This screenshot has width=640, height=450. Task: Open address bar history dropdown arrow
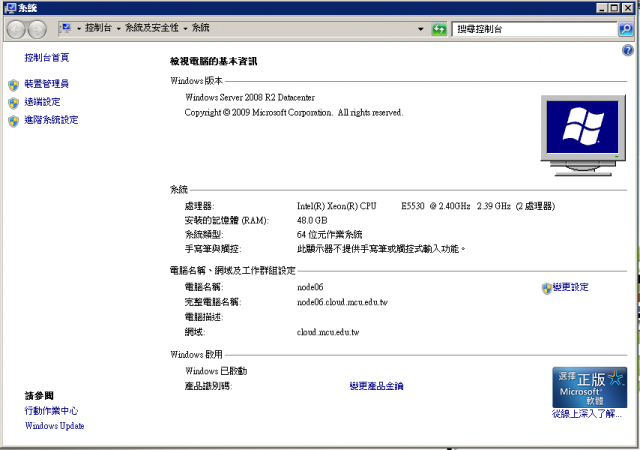(x=420, y=29)
